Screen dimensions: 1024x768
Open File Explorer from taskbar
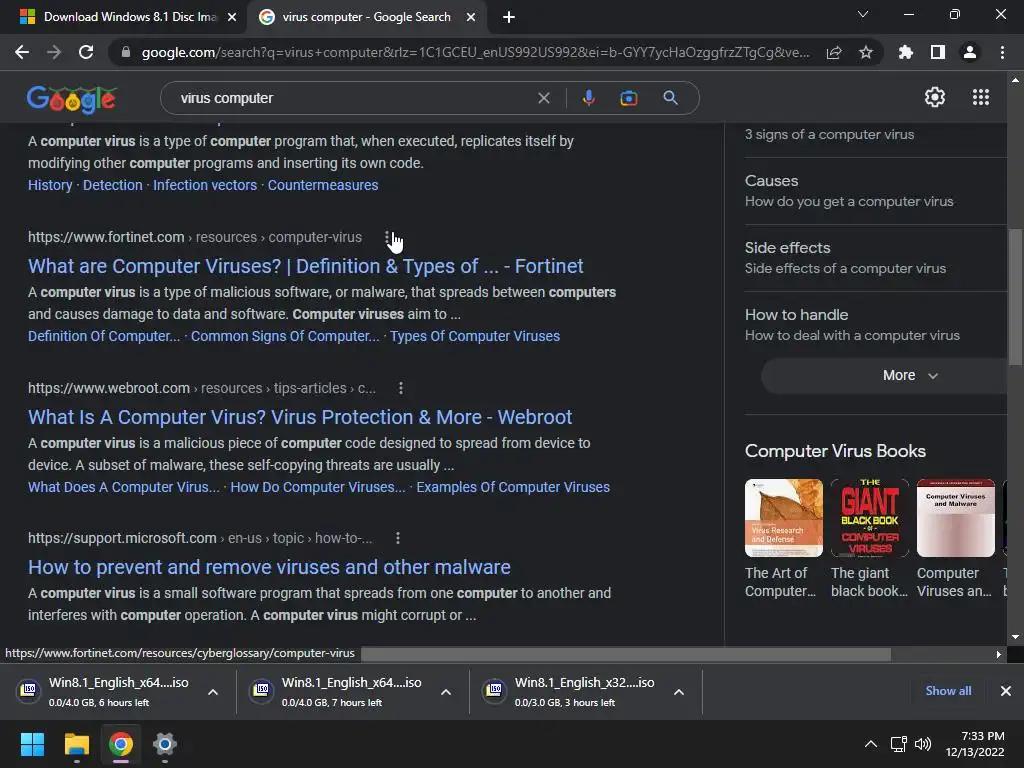coord(76,744)
